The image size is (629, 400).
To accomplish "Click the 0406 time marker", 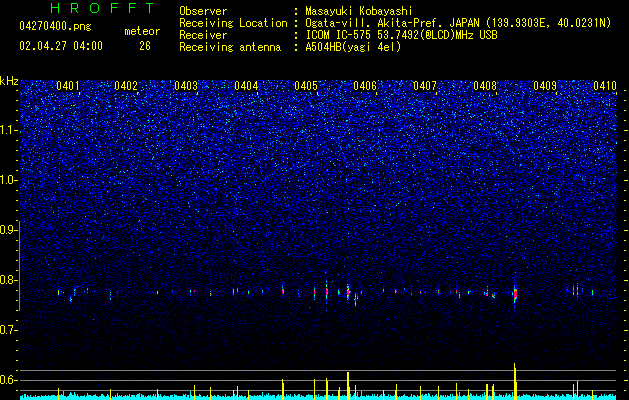I will point(365,86).
